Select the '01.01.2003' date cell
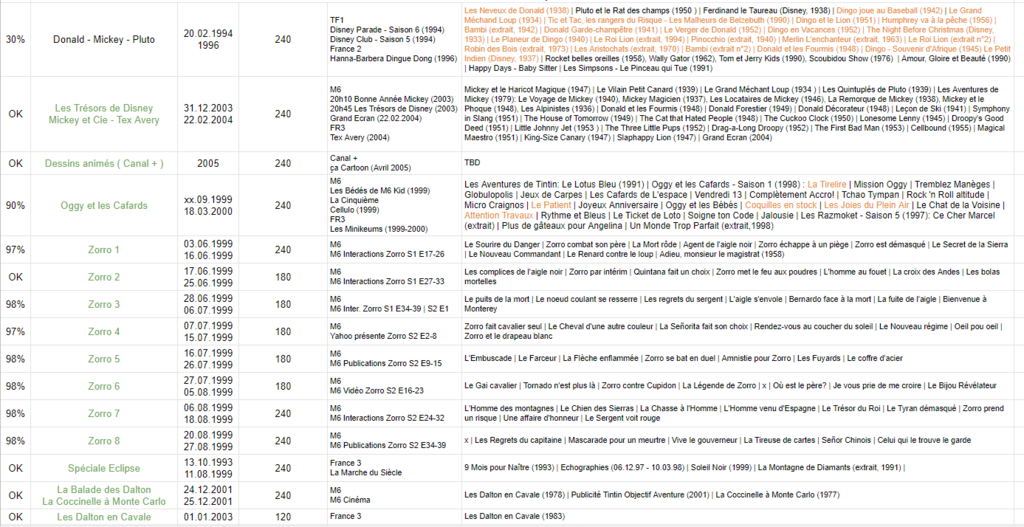Viewport: 1024px width, 527px height. click(x=208, y=517)
